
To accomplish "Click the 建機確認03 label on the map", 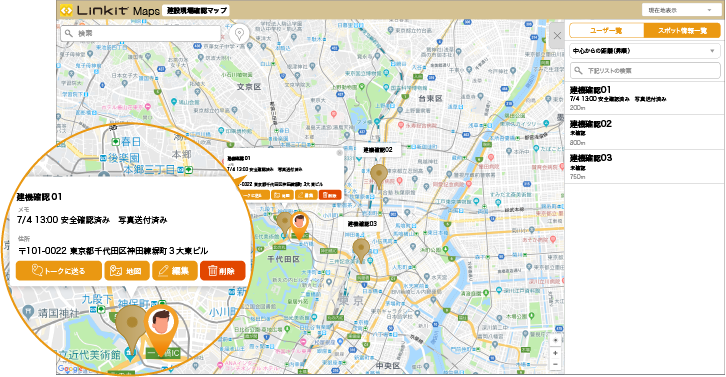I will tap(363, 224).
